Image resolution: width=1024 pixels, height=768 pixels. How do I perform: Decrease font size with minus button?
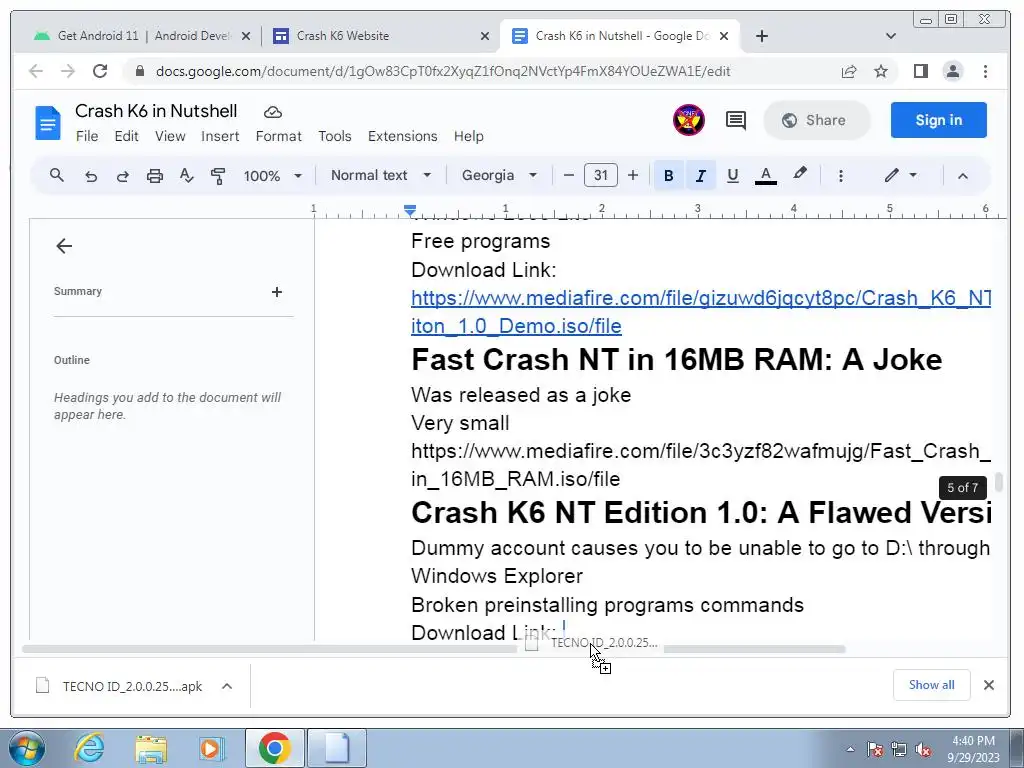pyautogui.click(x=569, y=176)
